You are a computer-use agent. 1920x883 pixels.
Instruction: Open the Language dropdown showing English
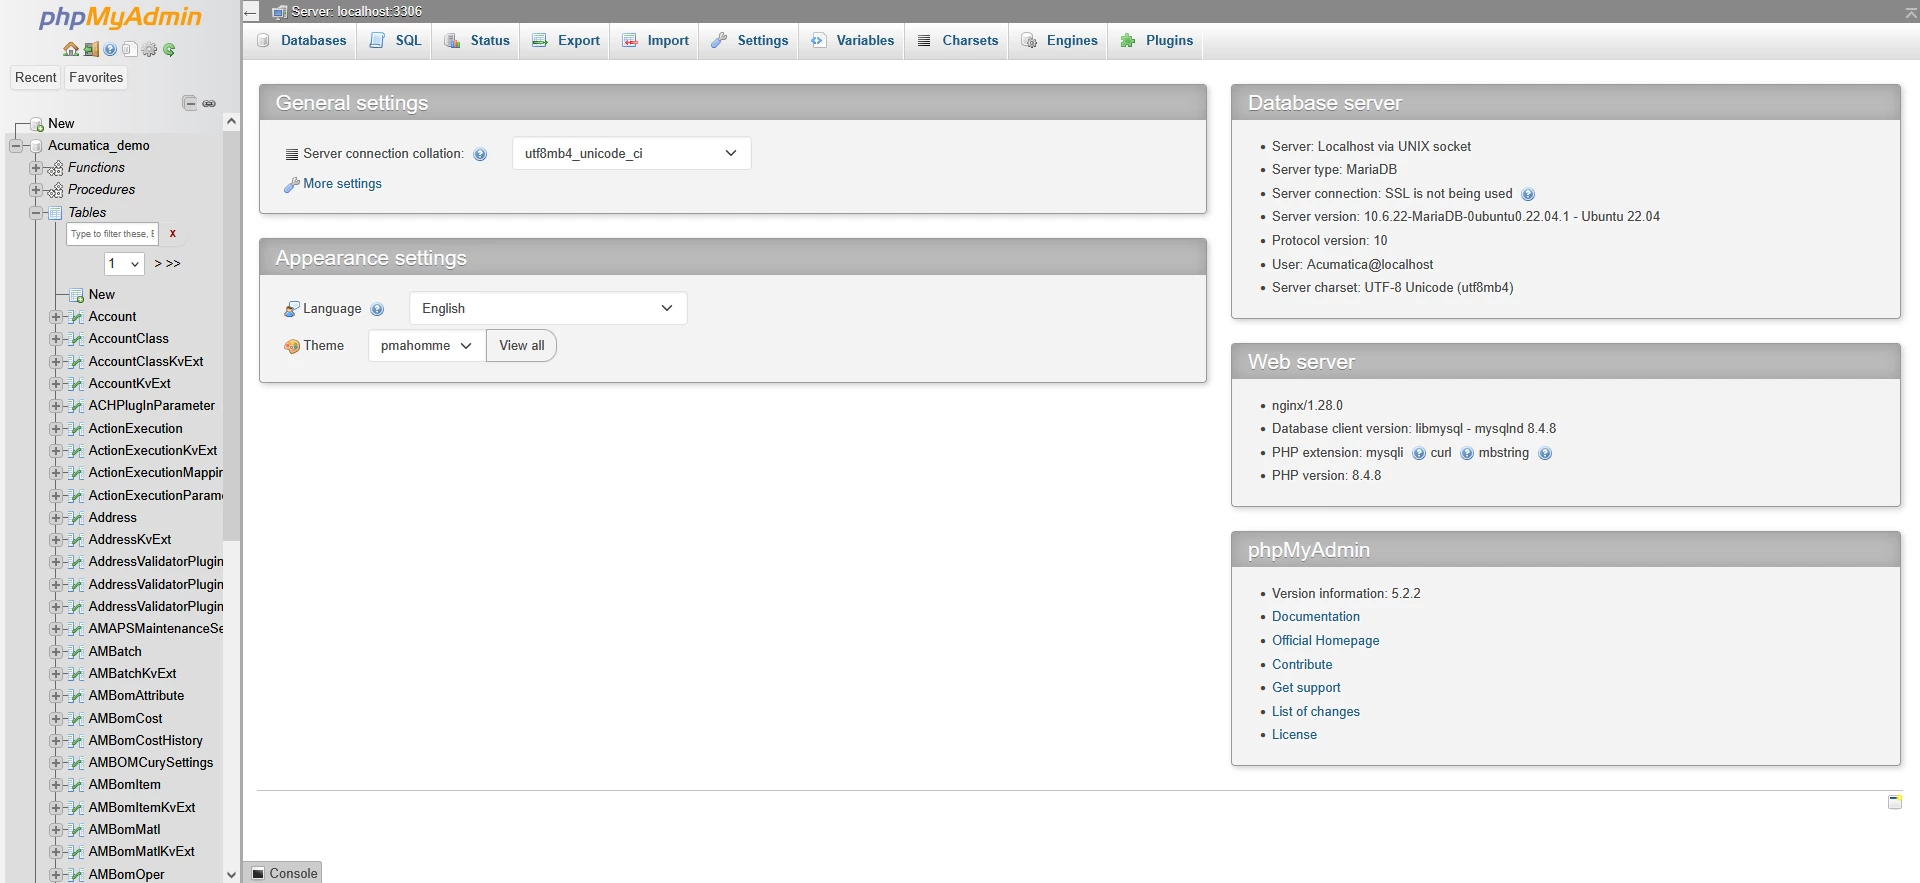(x=548, y=308)
